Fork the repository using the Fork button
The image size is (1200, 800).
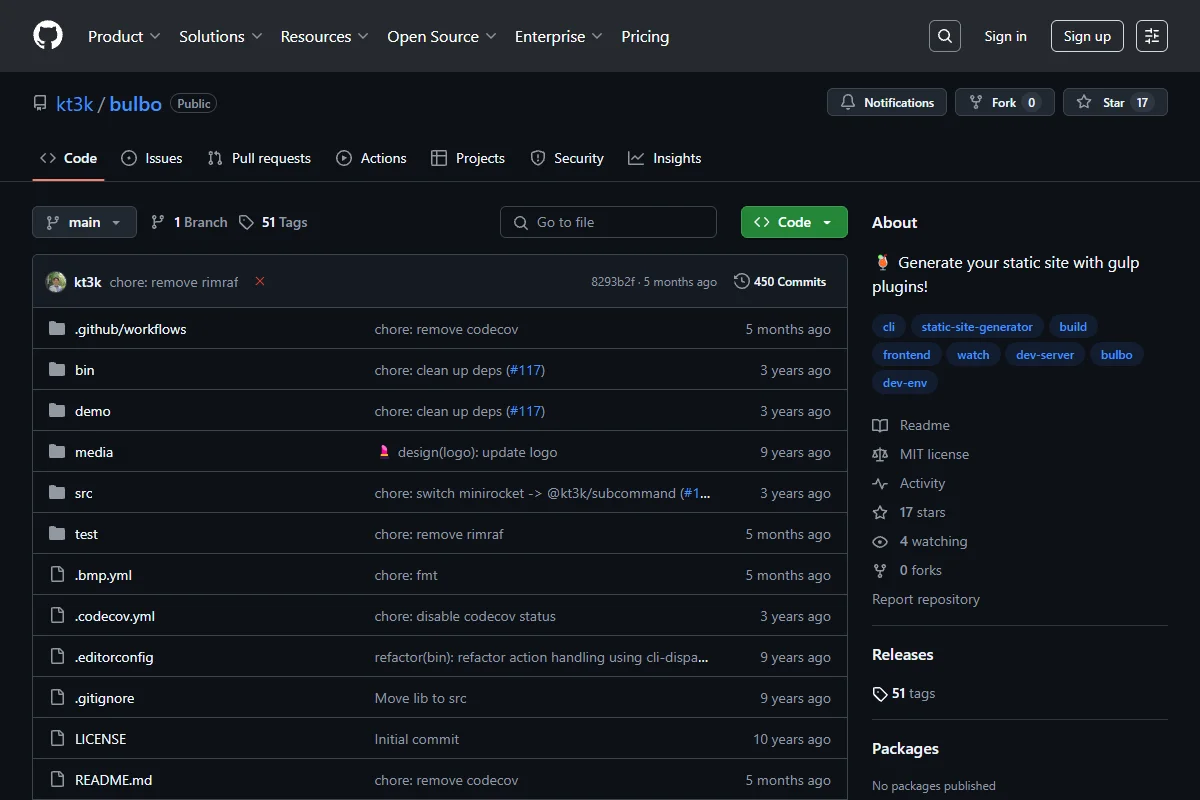click(x=1005, y=102)
